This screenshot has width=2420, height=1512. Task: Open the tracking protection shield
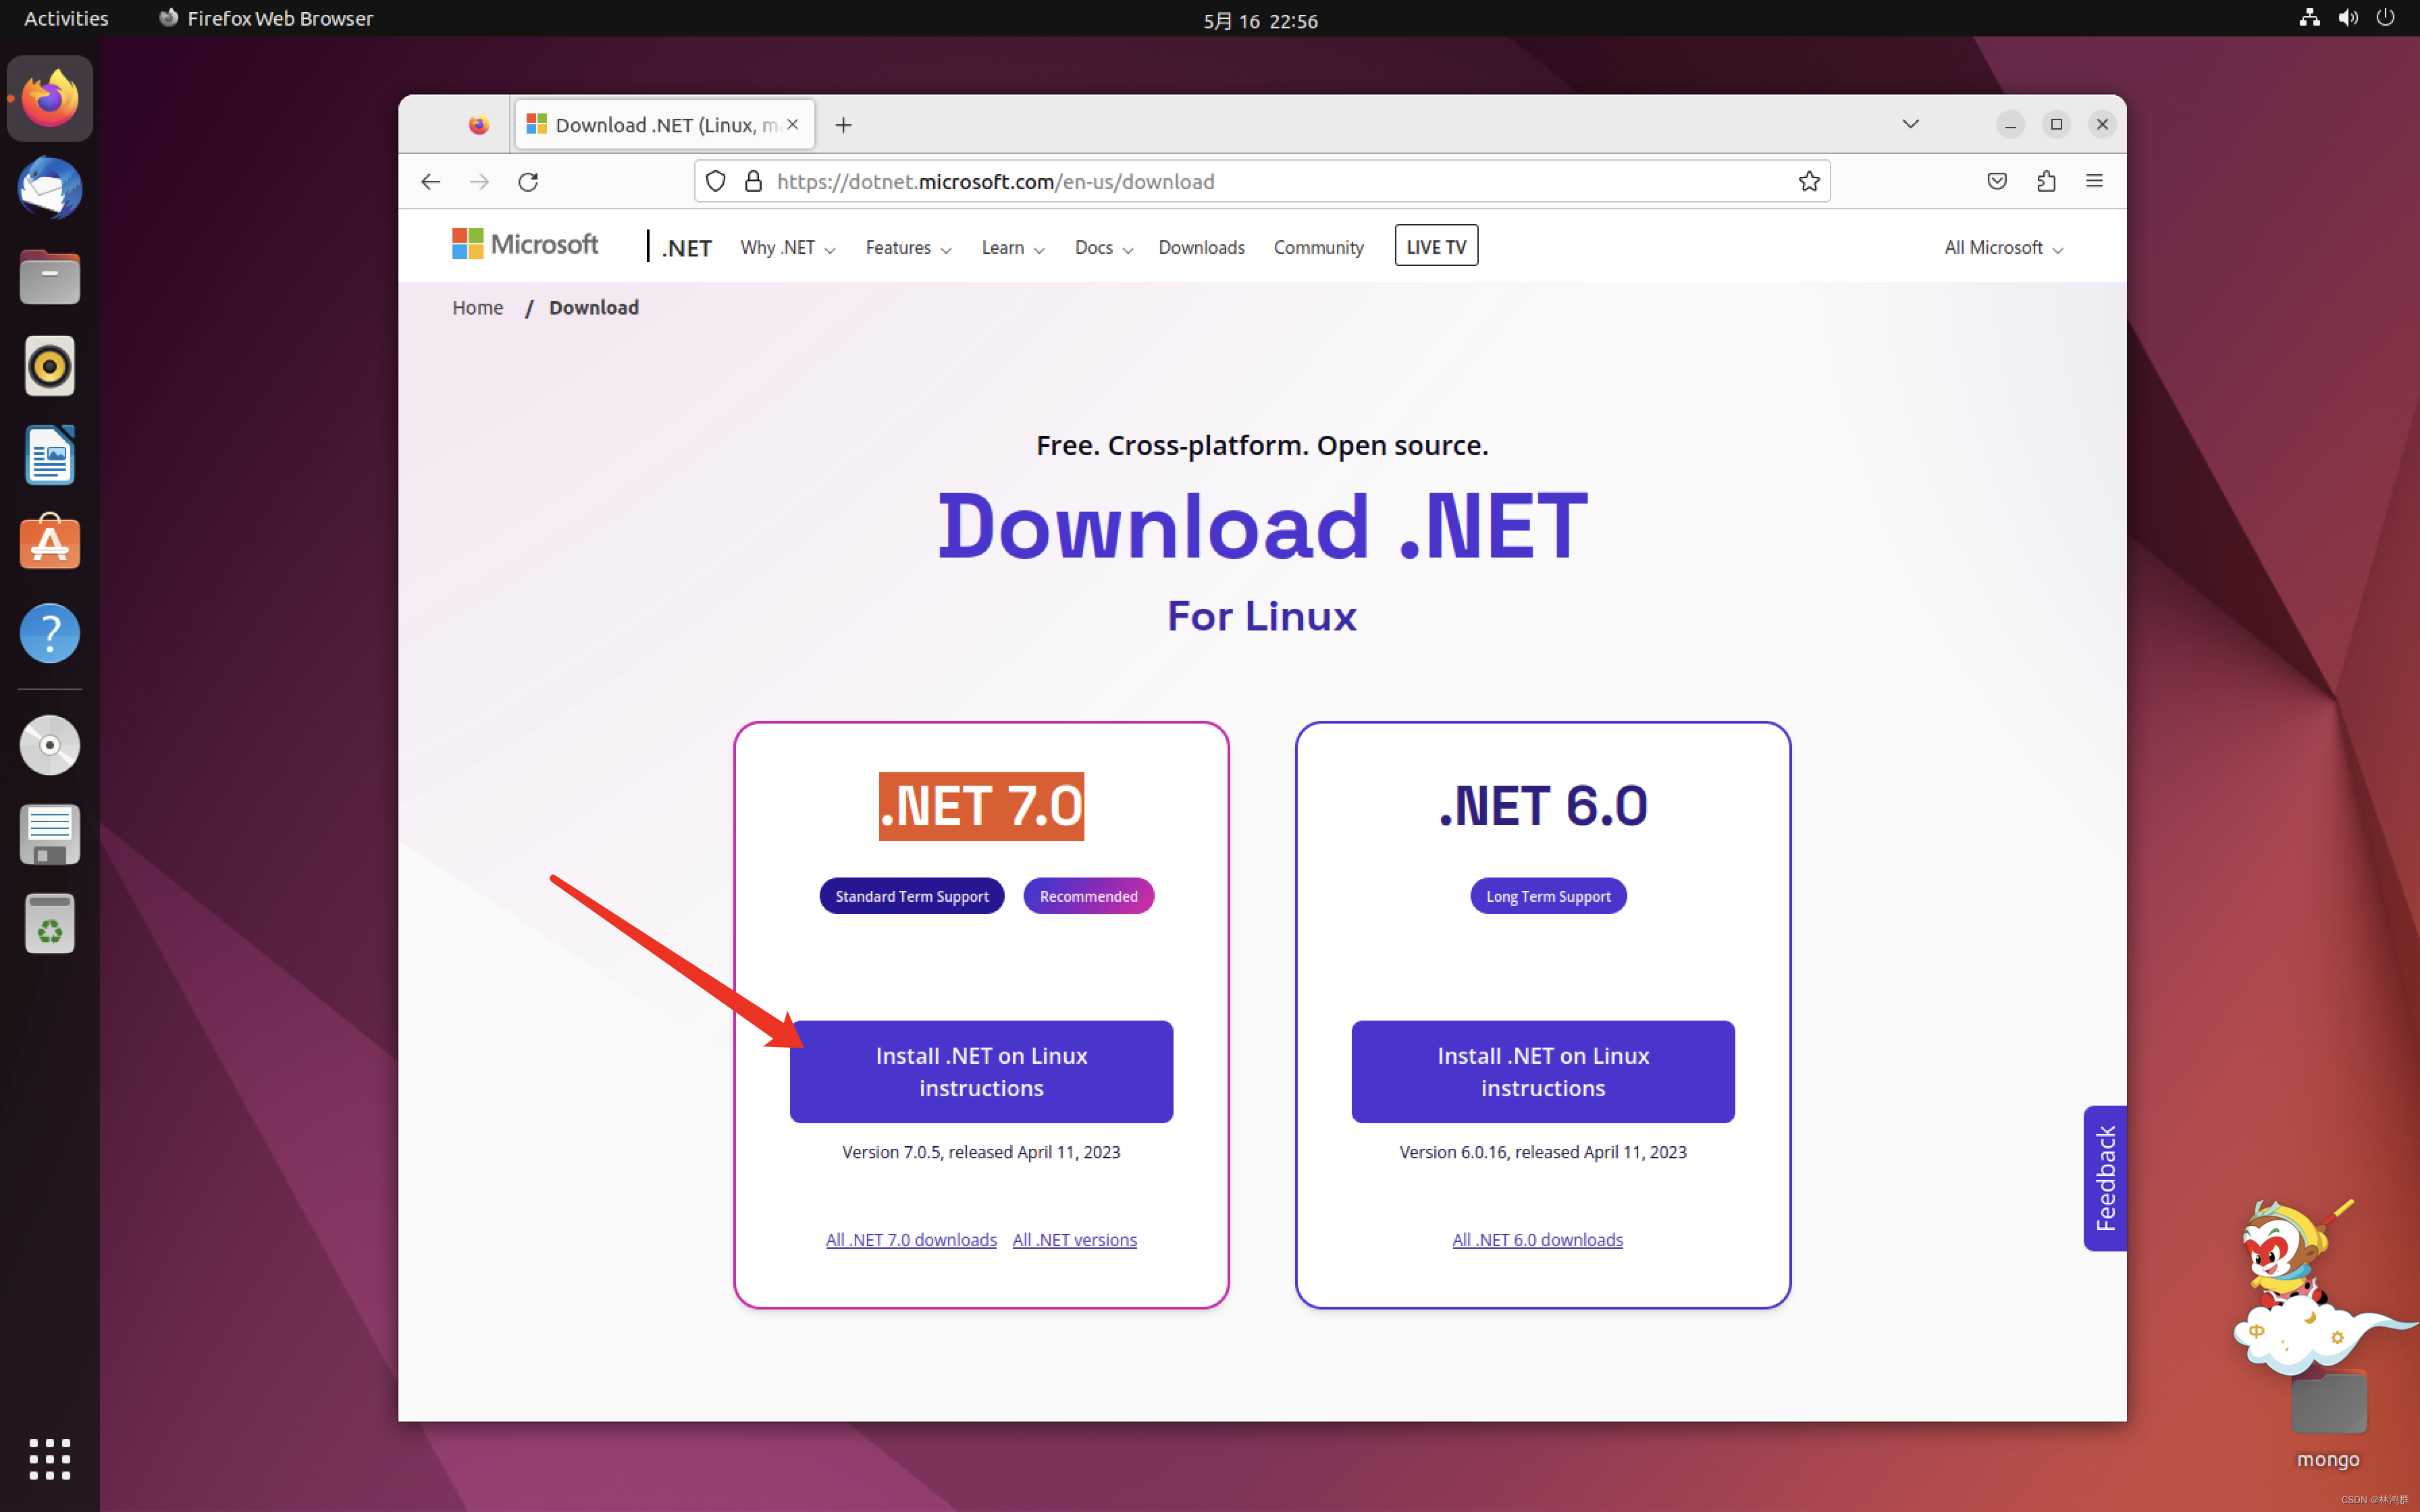(716, 181)
